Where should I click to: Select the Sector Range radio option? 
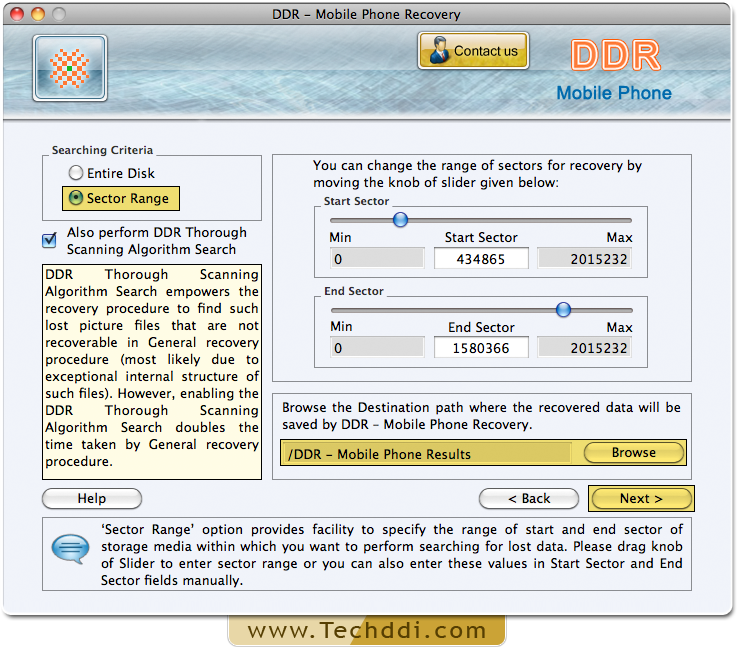(120, 198)
